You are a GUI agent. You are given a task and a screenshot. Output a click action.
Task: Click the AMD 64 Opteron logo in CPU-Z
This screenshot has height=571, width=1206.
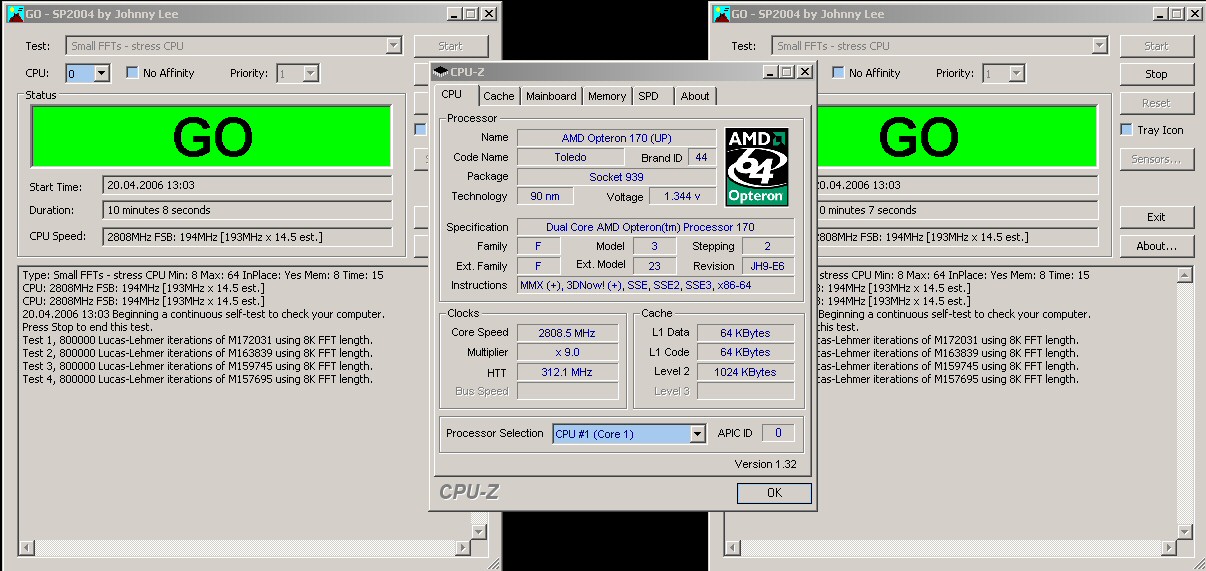(x=757, y=167)
